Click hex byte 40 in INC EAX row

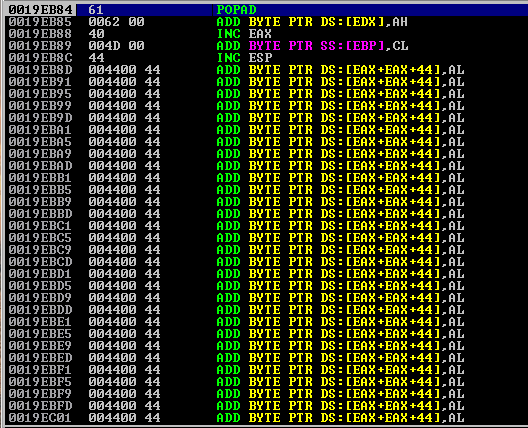tap(96, 34)
